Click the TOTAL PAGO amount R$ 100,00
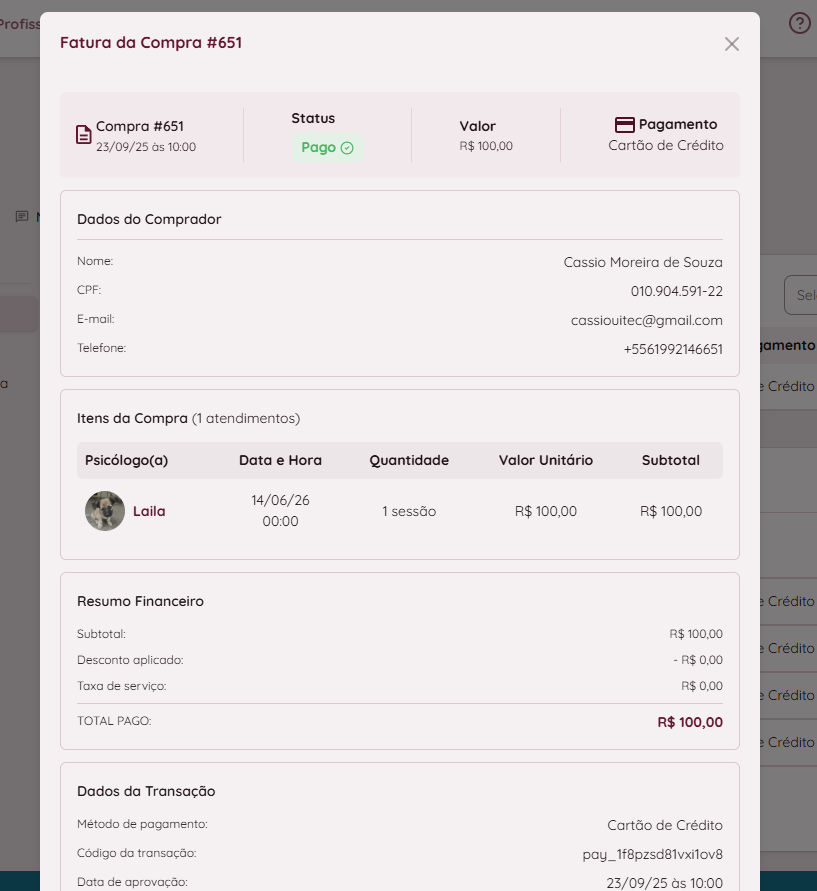The width and height of the screenshot is (817, 891). point(690,722)
